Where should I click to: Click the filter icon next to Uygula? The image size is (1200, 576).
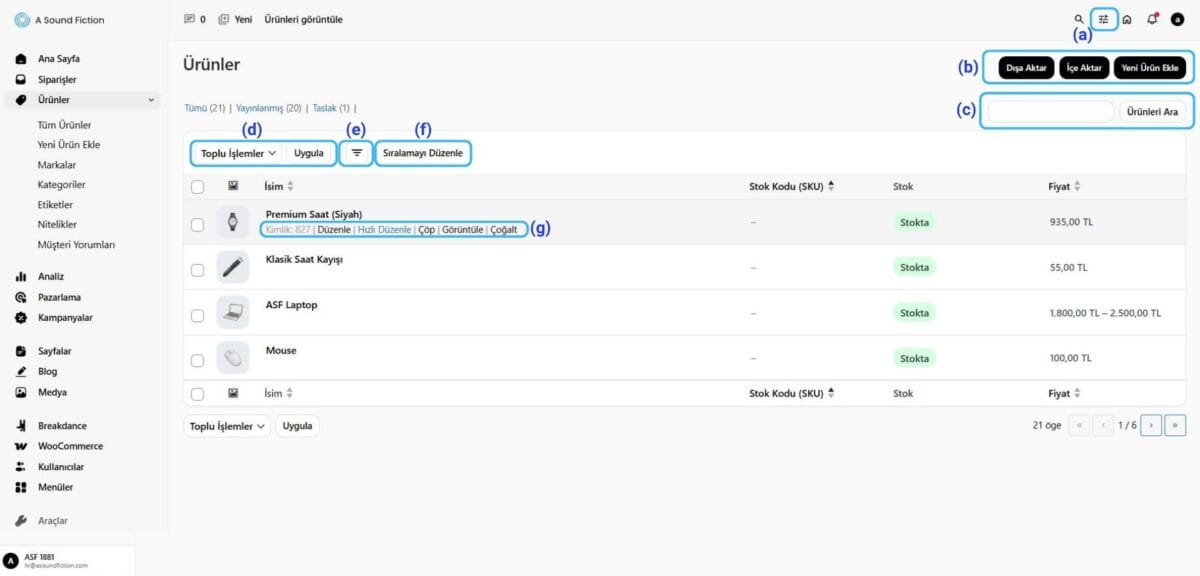tap(357, 153)
